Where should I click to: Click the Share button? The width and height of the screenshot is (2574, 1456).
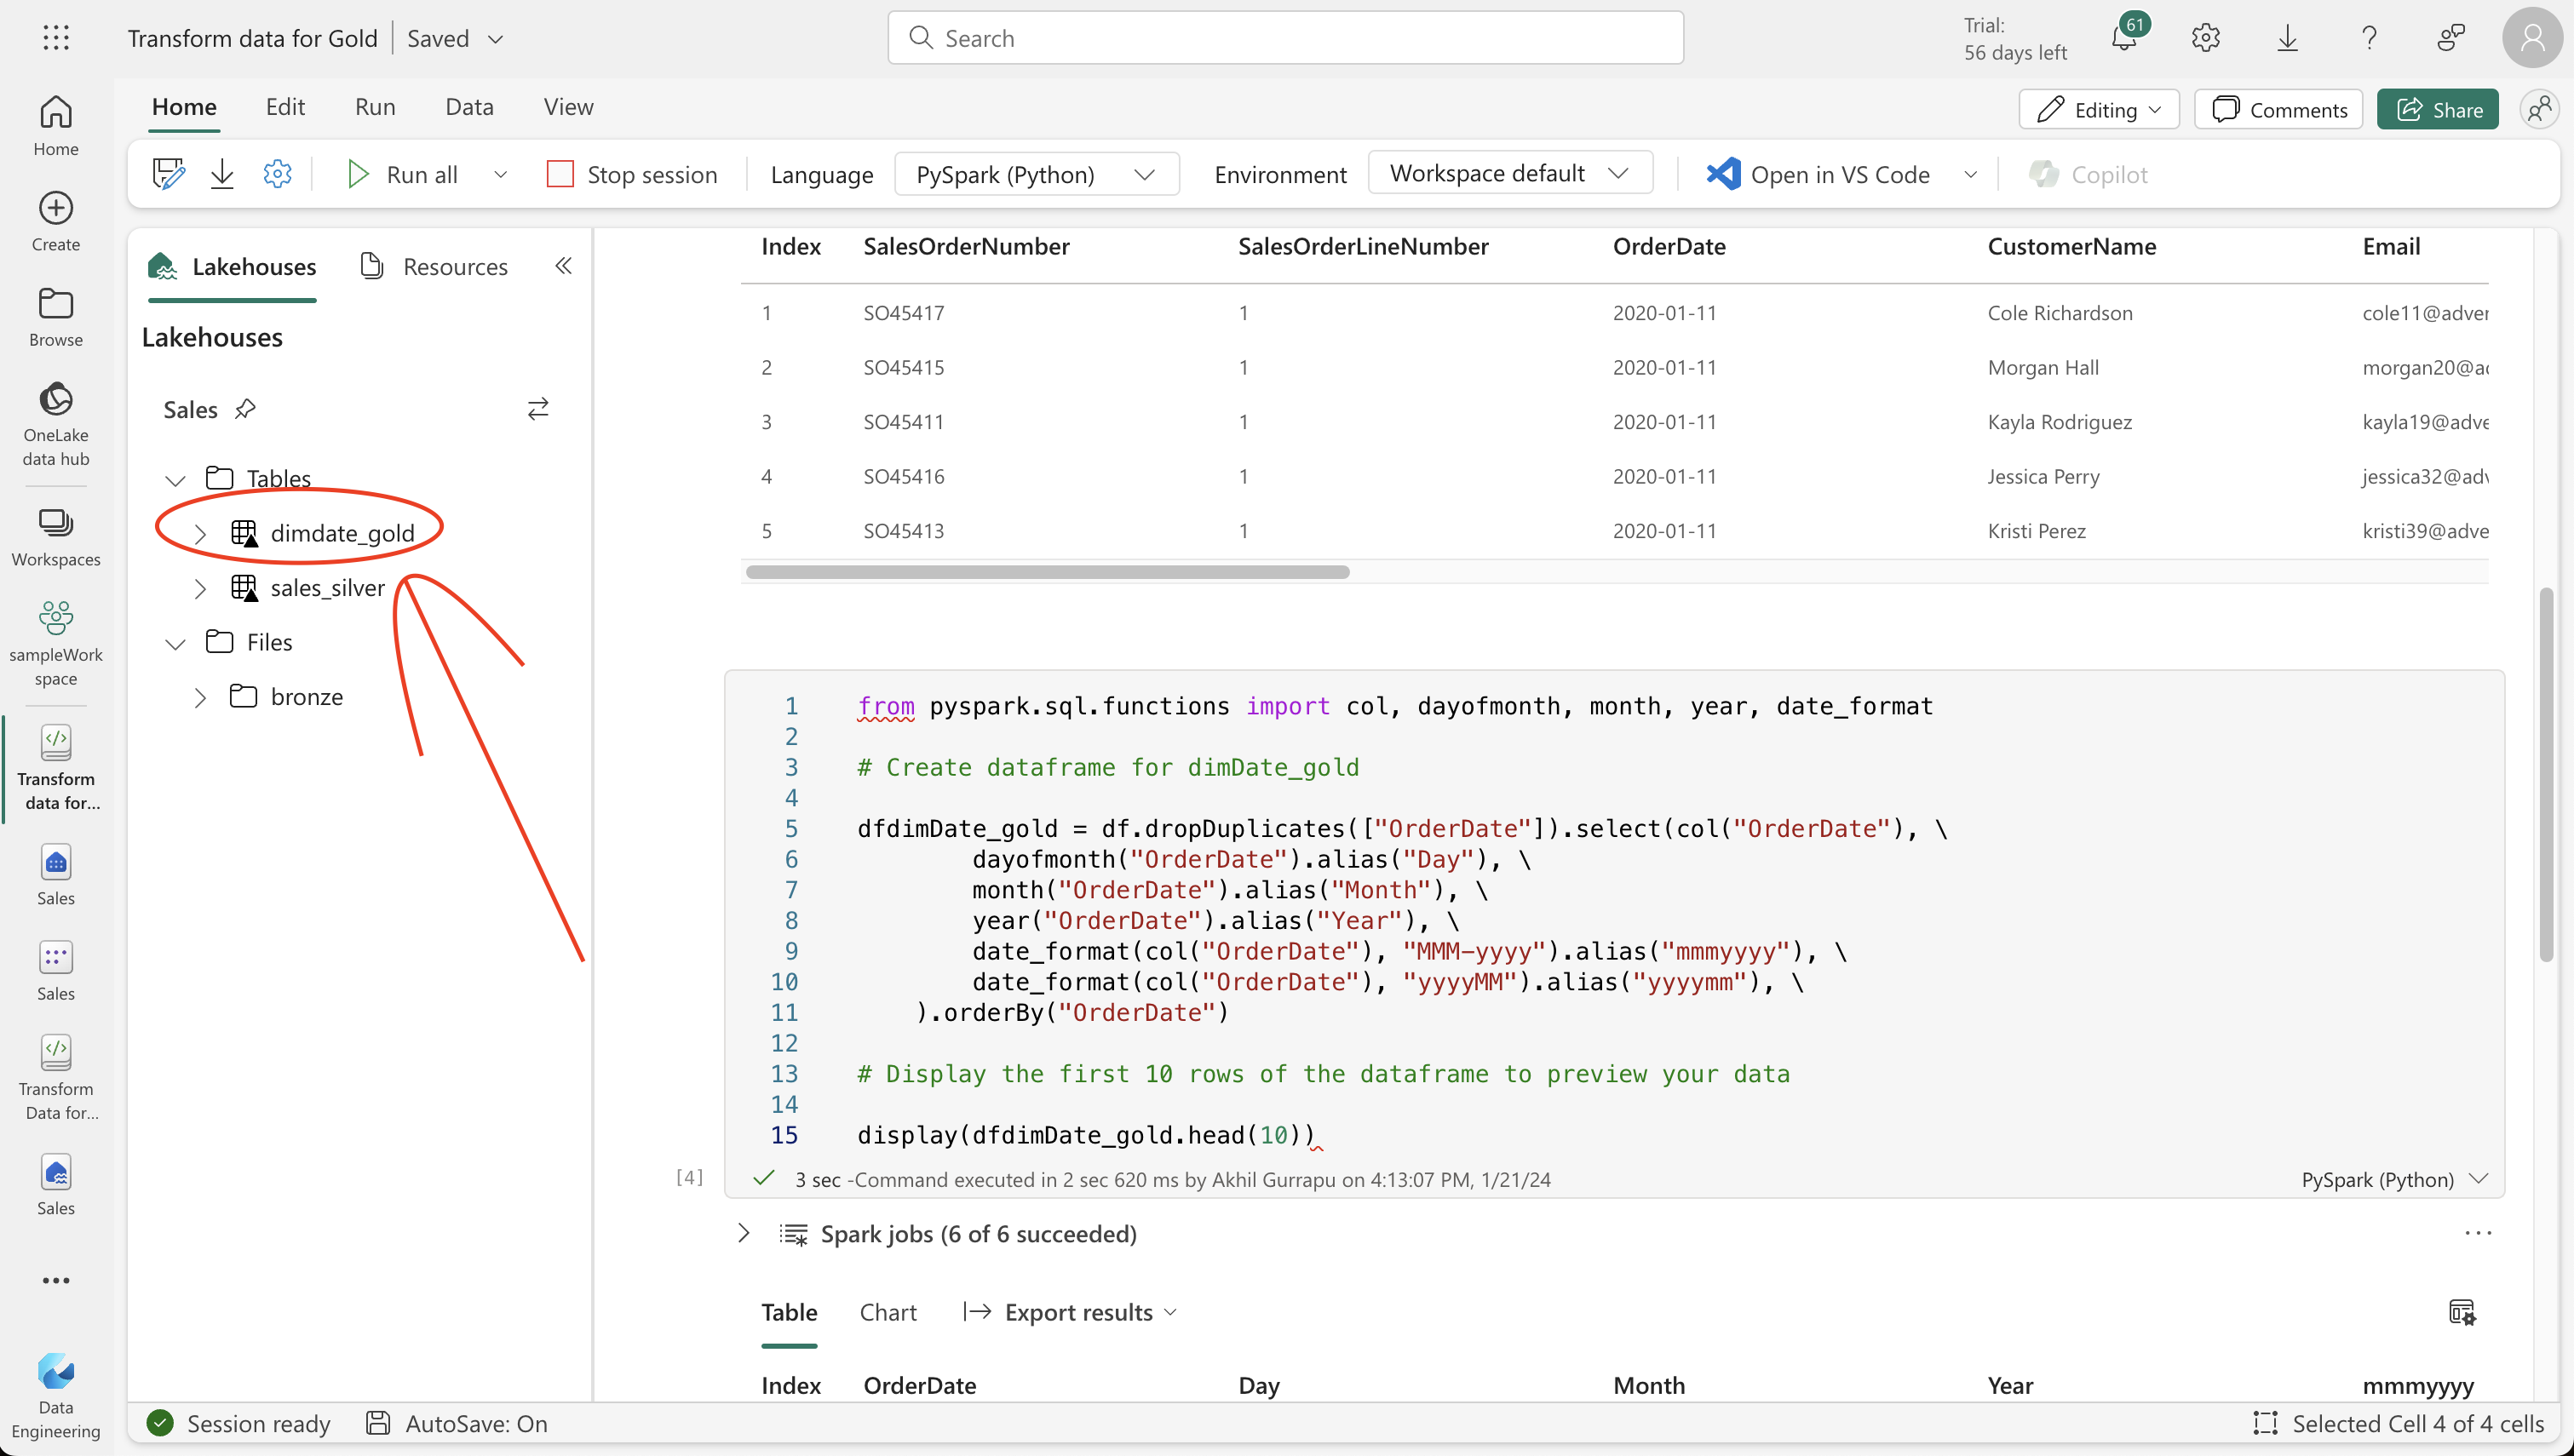click(2437, 109)
